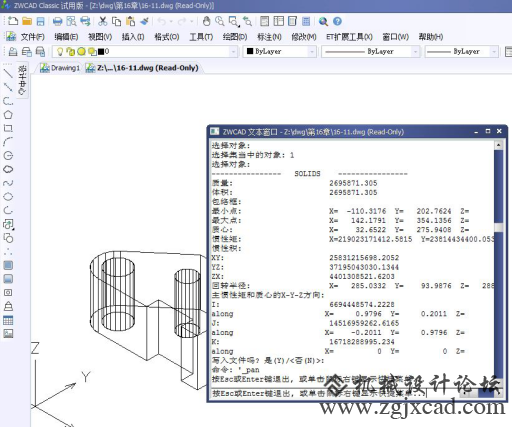Viewport: 512px width, 428px height.
Task: Create a new drawing file
Action: tap(13, 21)
